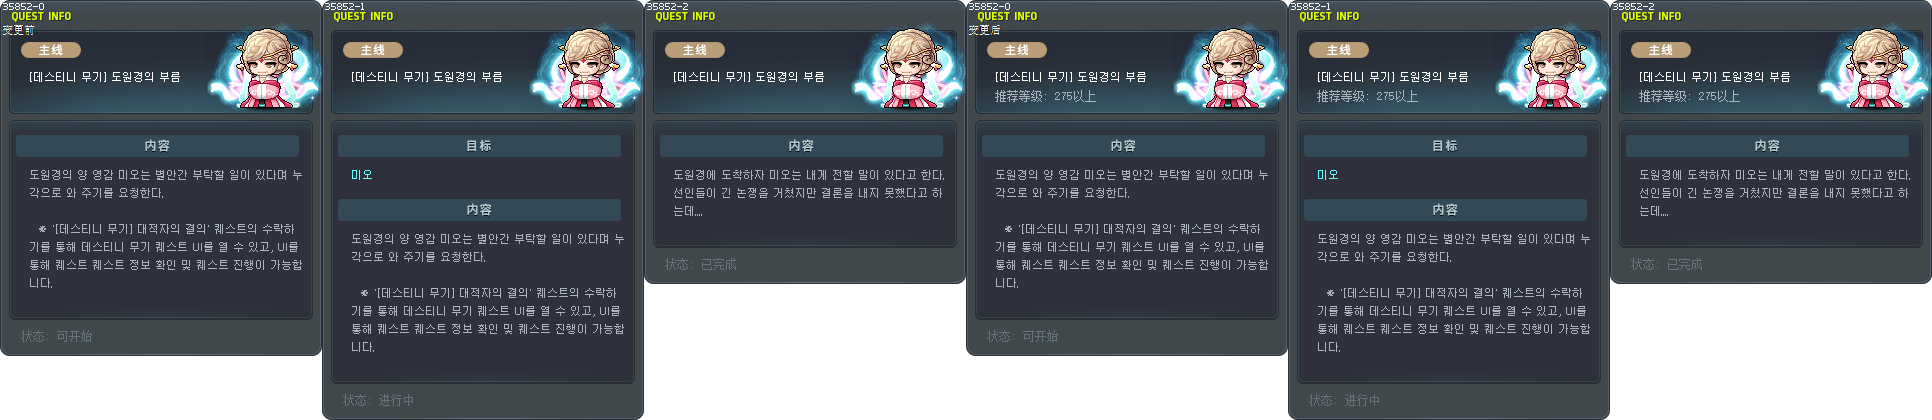Select the 目标 header in panel with 推荐等级
This screenshot has height=420, width=1932.
pyautogui.click(x=1445, y=146)
